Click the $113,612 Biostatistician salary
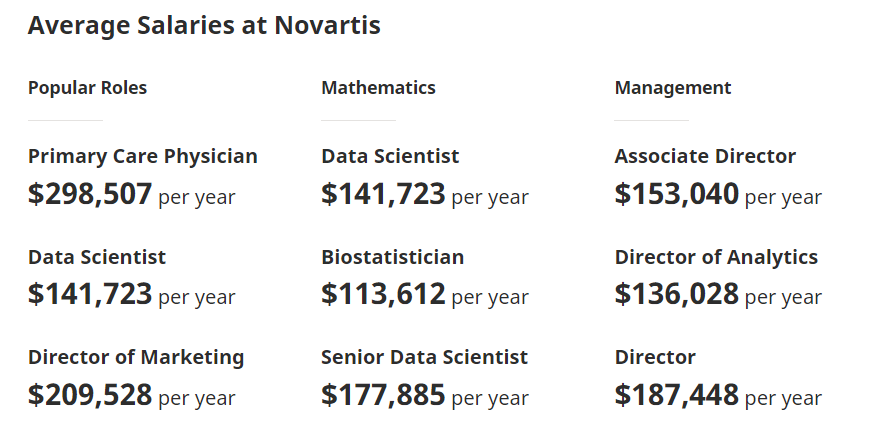This screenshot has width=869, height=434. tap(383, 294)
